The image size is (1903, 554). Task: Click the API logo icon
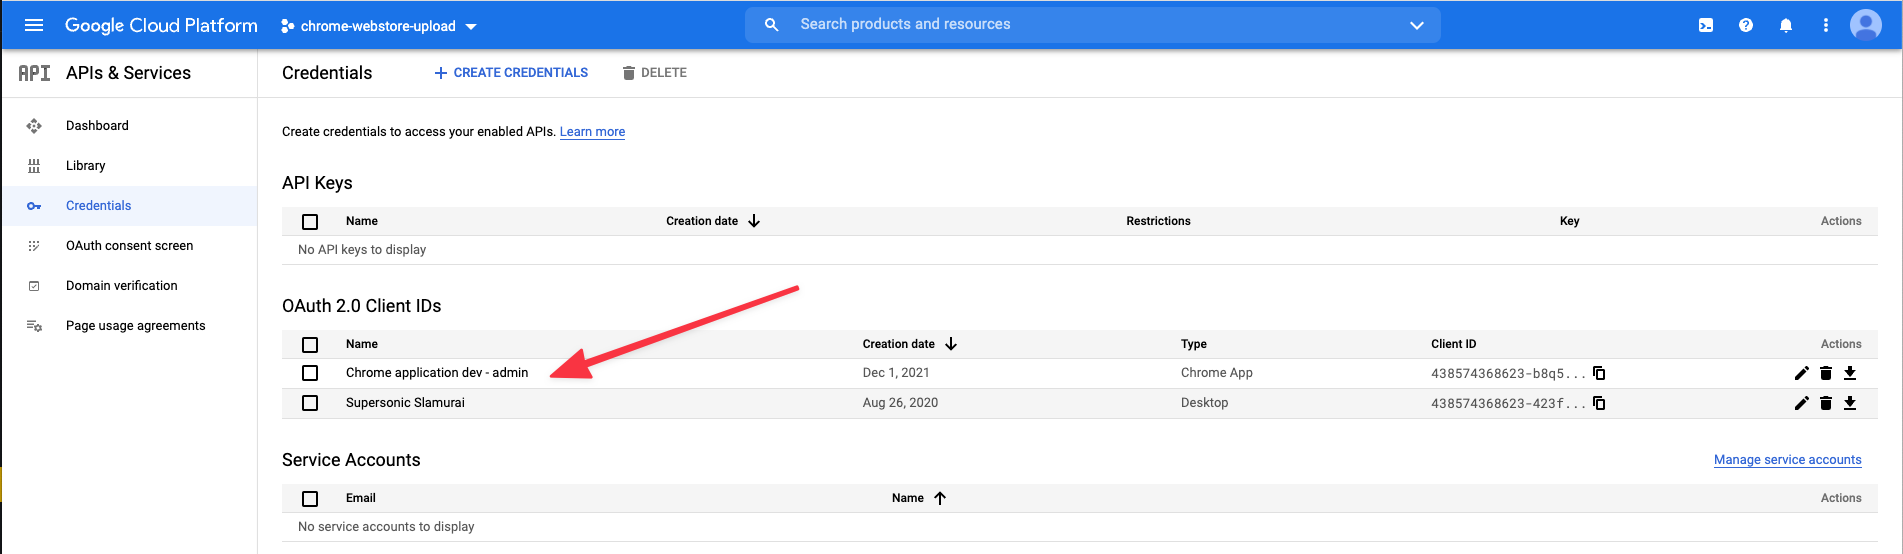35,73
